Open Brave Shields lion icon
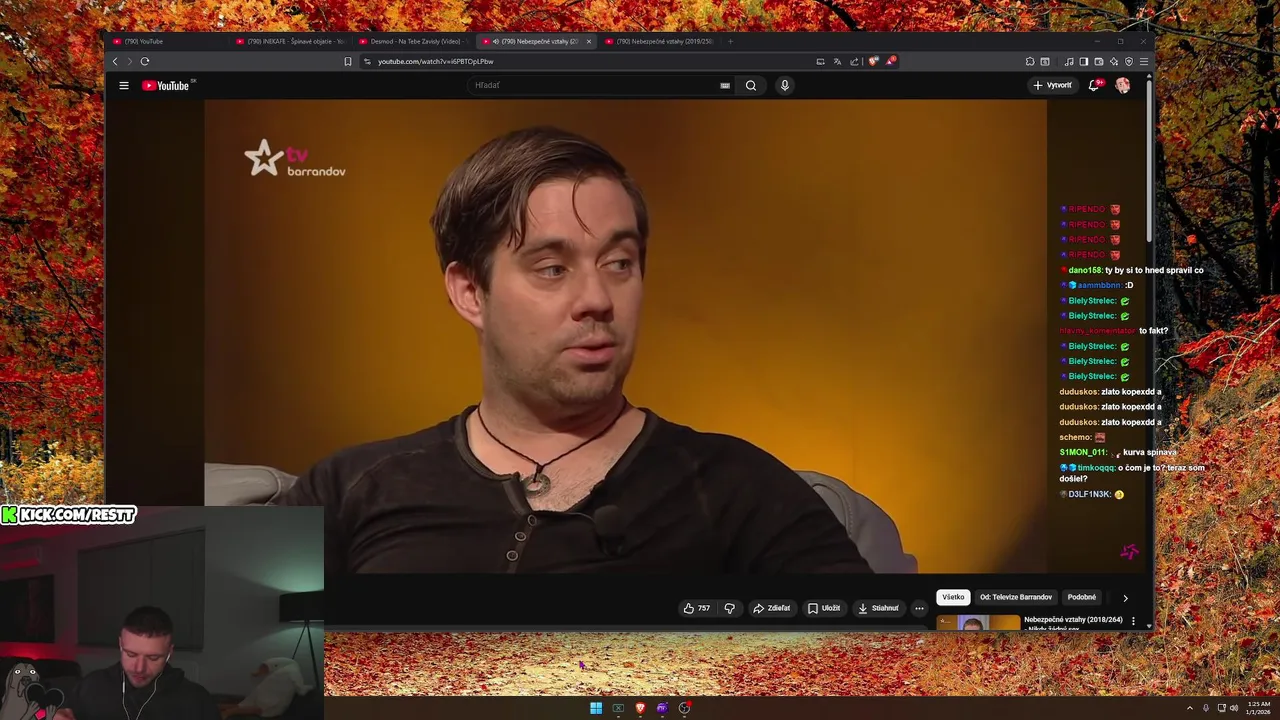 873,61
